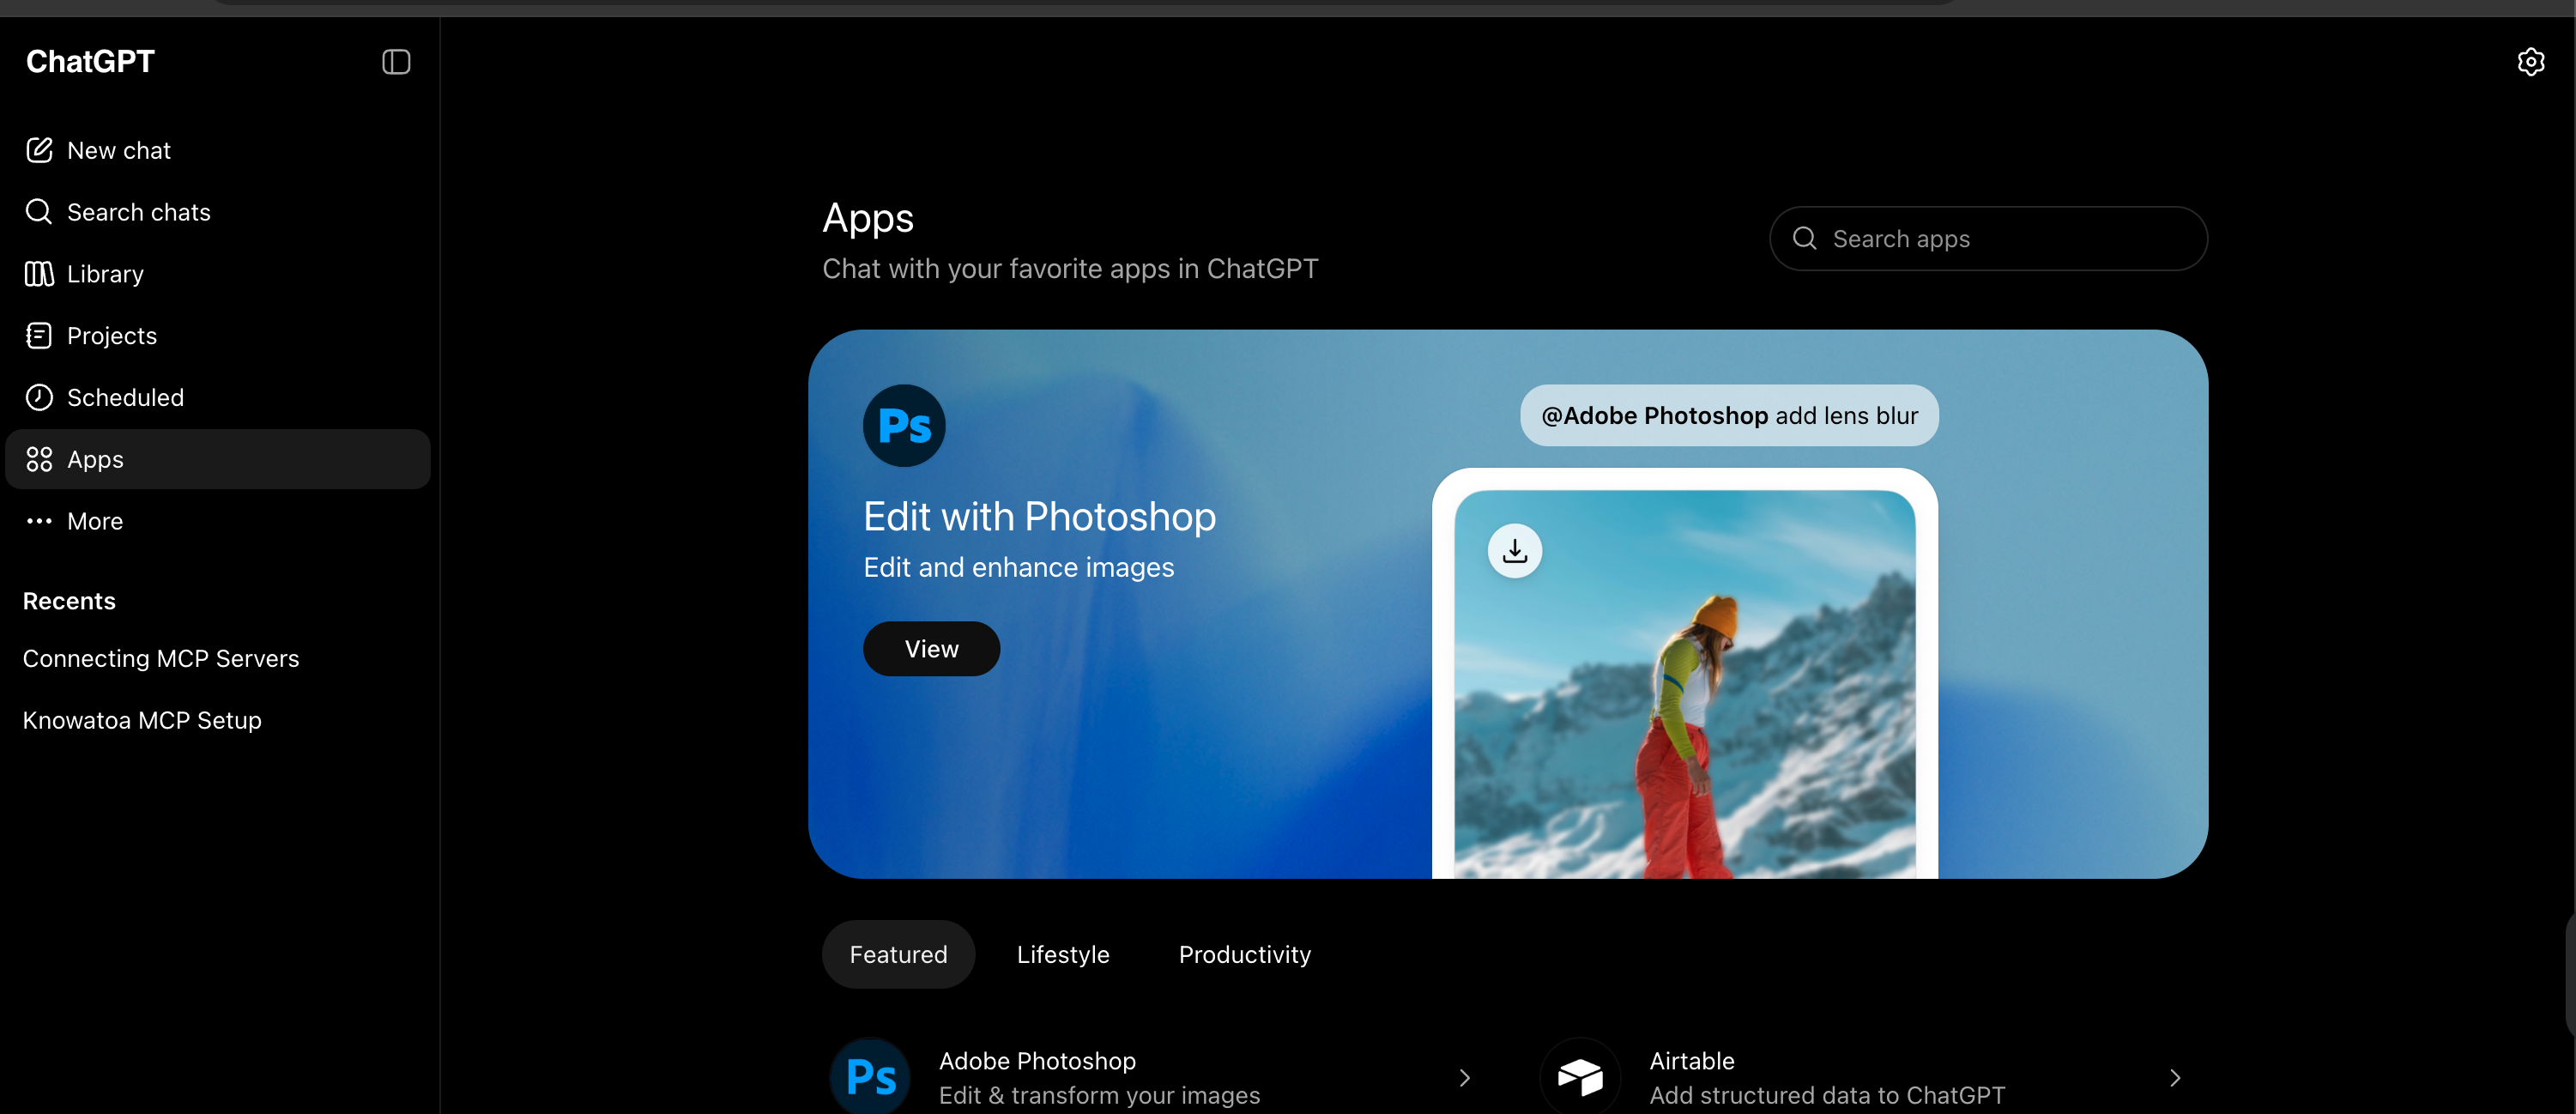Open the Knowatoa MCP Setup chat

click(x=218, y=720)
